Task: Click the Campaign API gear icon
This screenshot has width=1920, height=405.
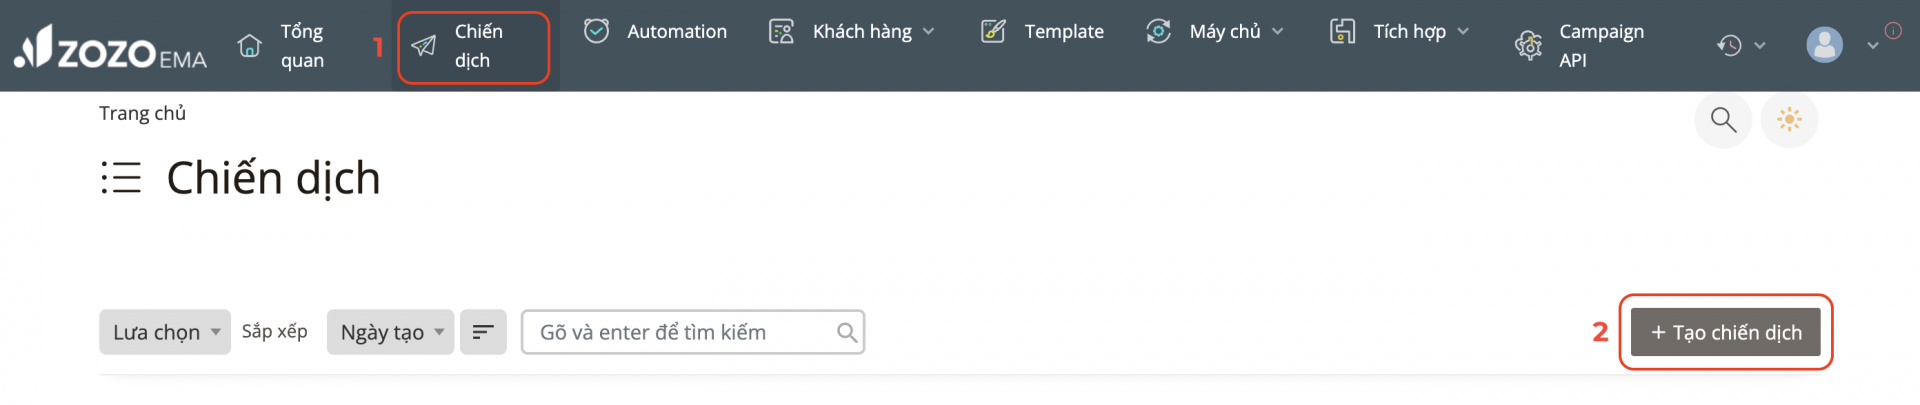Action: coord(1528,46)
